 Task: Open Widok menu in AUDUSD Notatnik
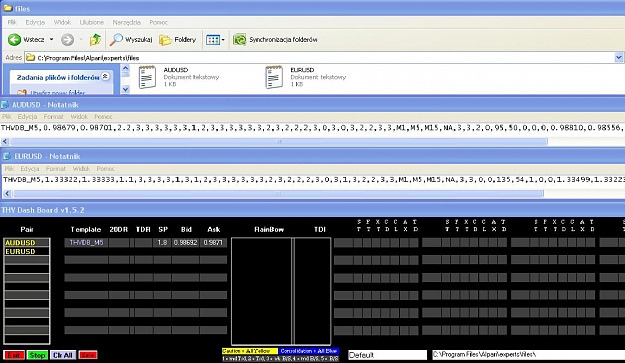pyautogui.click(x=79, y=117)
